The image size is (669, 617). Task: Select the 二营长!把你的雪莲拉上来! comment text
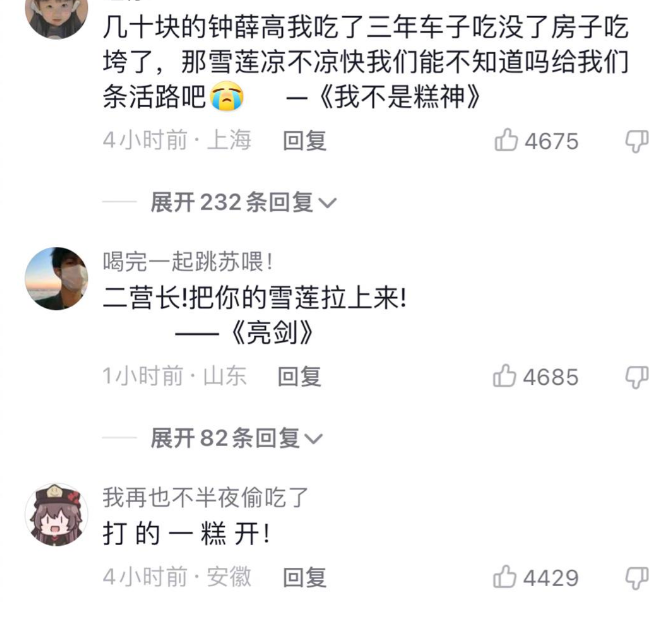255,297
